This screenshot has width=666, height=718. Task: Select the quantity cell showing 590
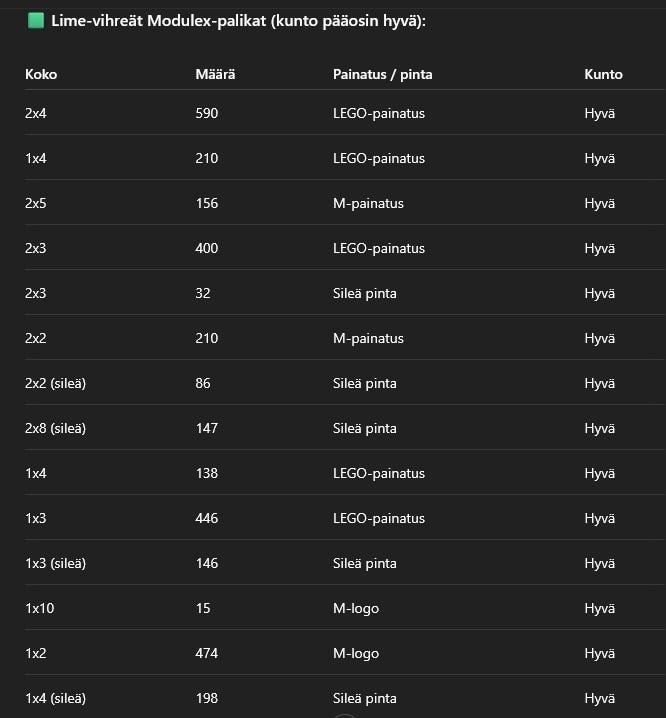tap(207, 113)
